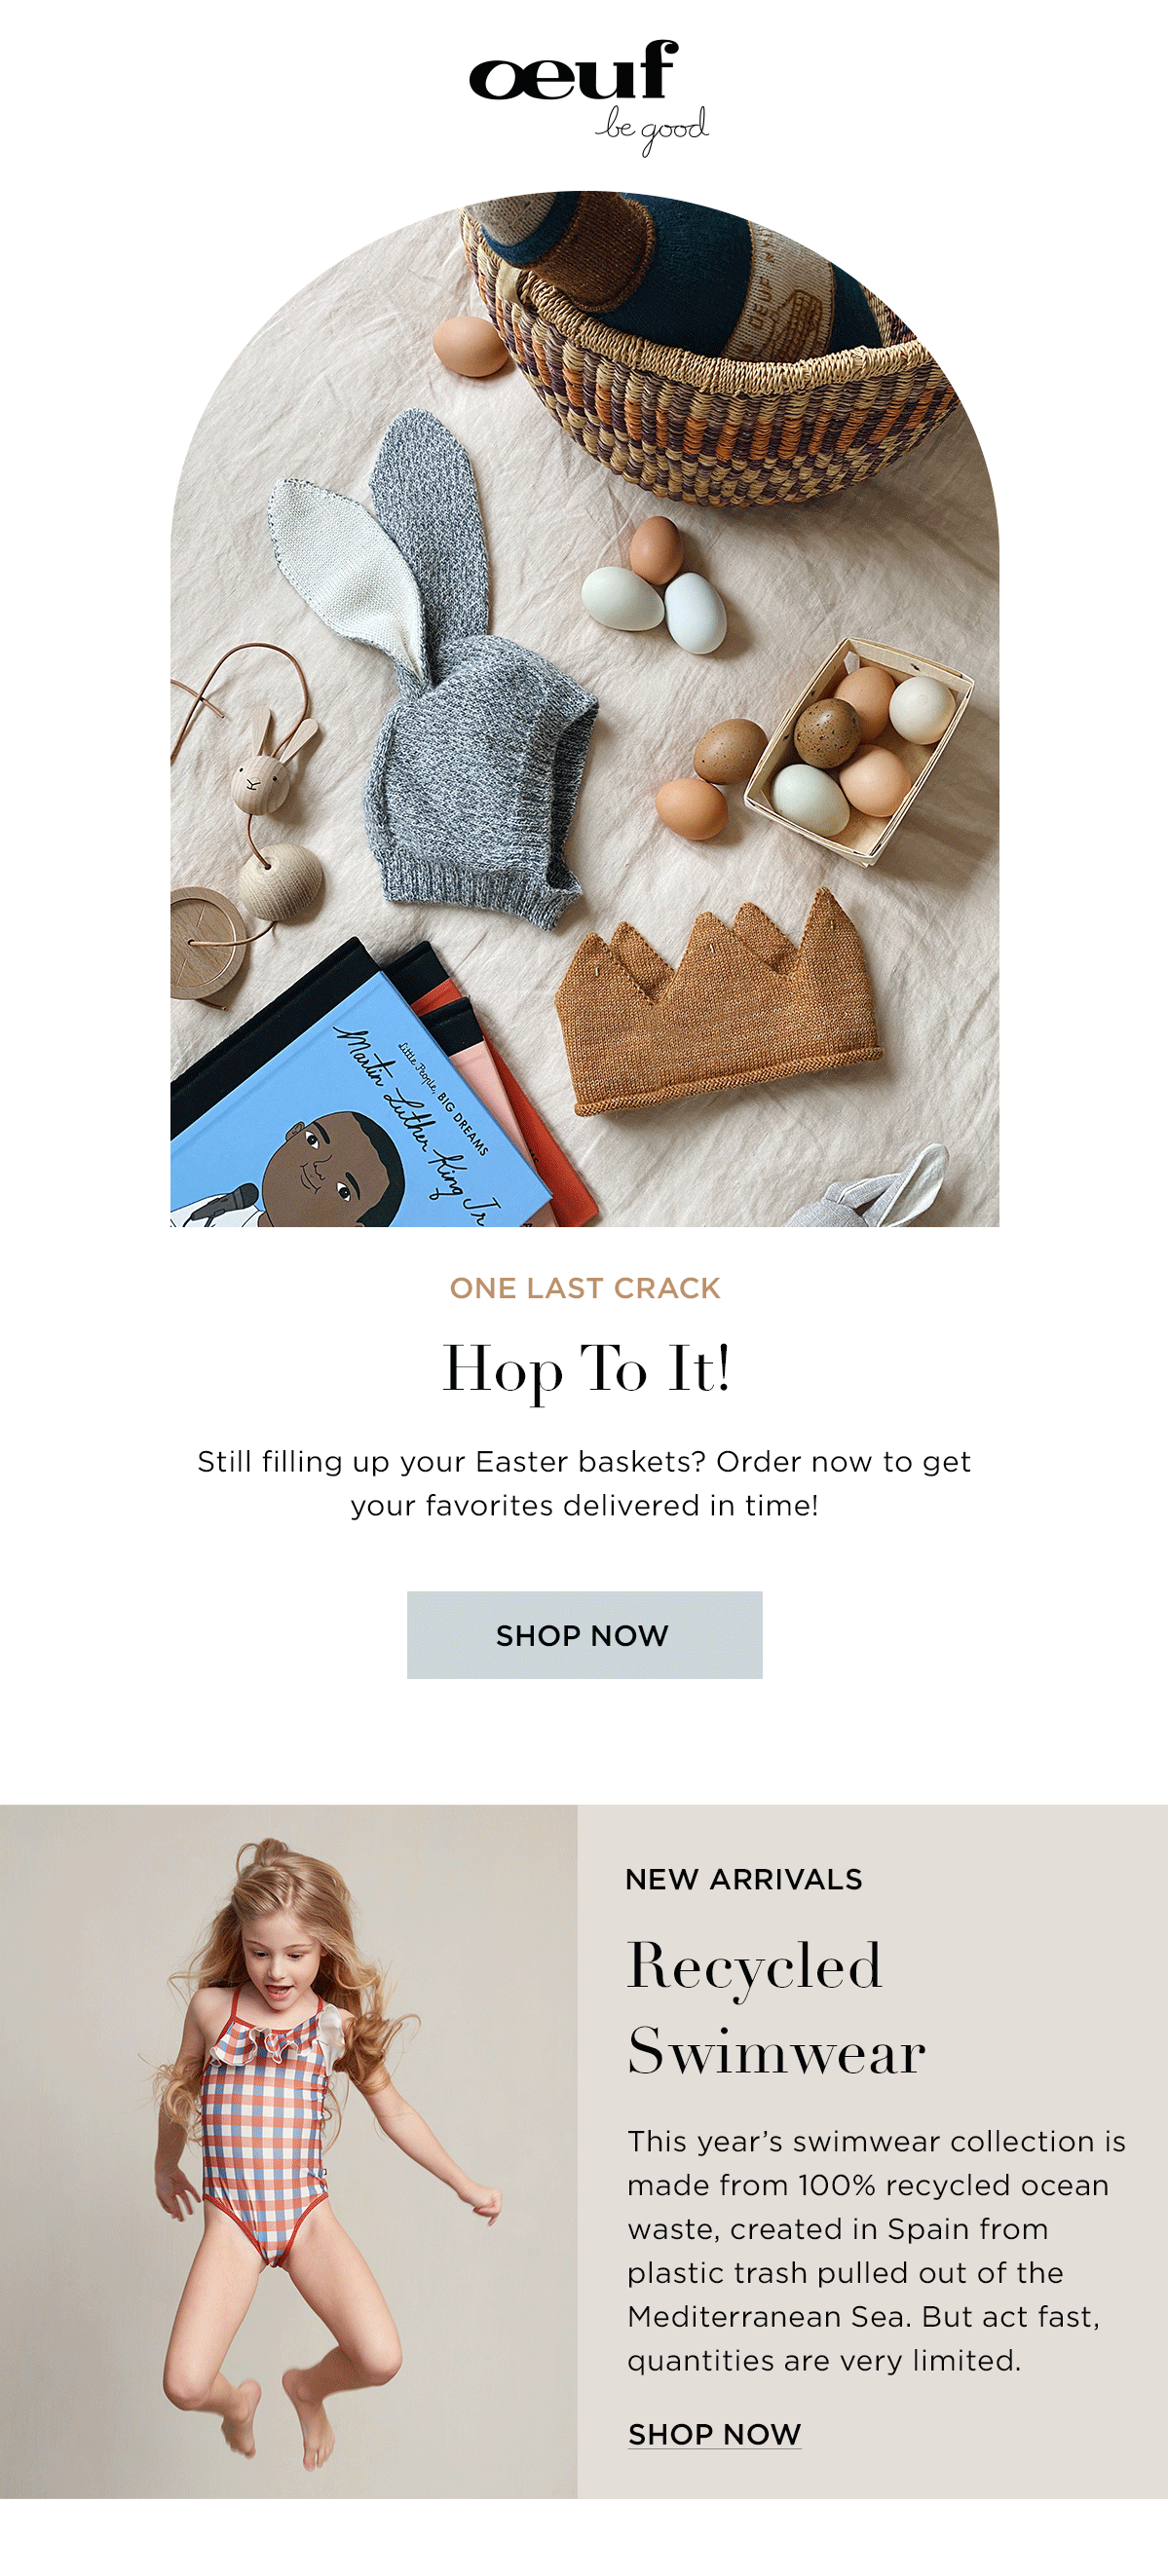This screenshot has width=1168, height=2576.
Task: Click the pair of pale blue eggs
Action: point(655,608)
